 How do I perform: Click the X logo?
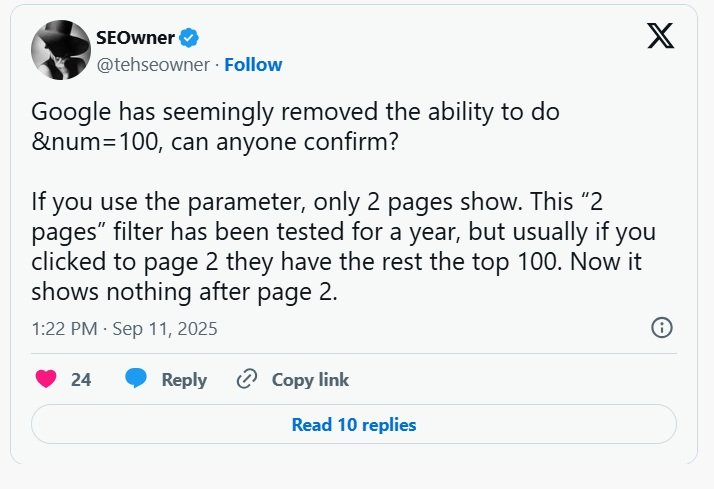point(660,38)
